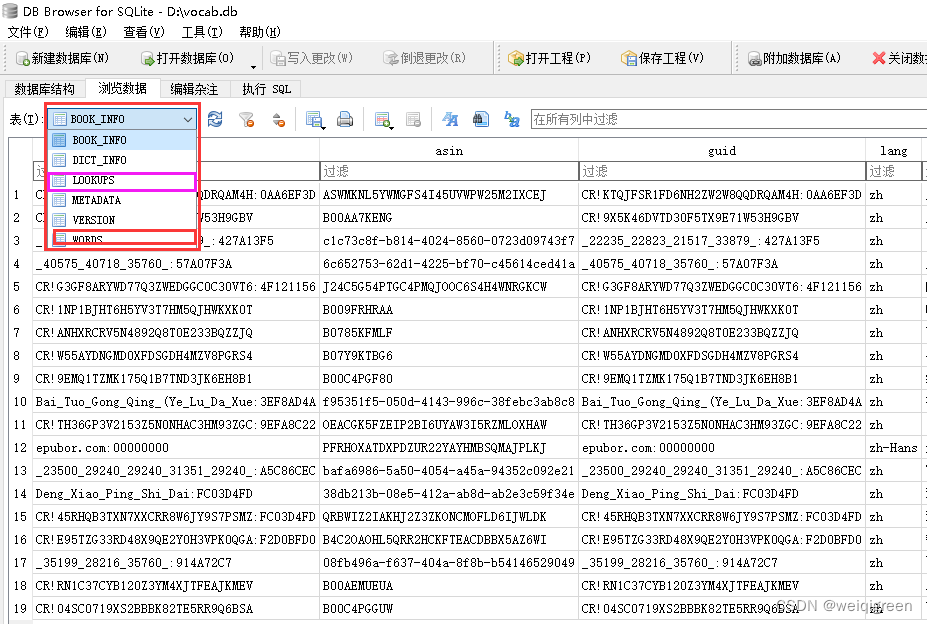Screen dimensions: 927x624
Task: Click the delete record icon
Action: pyautogui.click(x=413, y=119)
